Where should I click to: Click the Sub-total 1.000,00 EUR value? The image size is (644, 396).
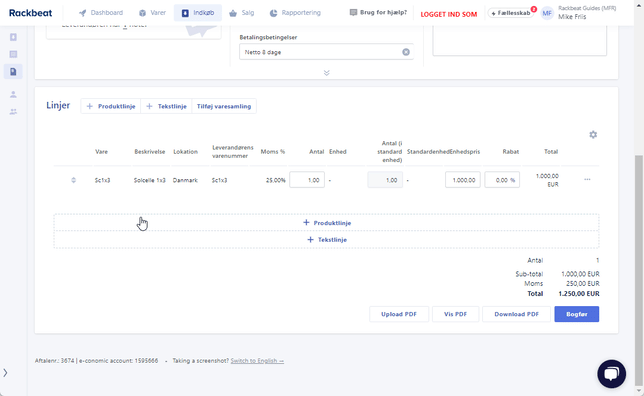(x=580, y=274)
